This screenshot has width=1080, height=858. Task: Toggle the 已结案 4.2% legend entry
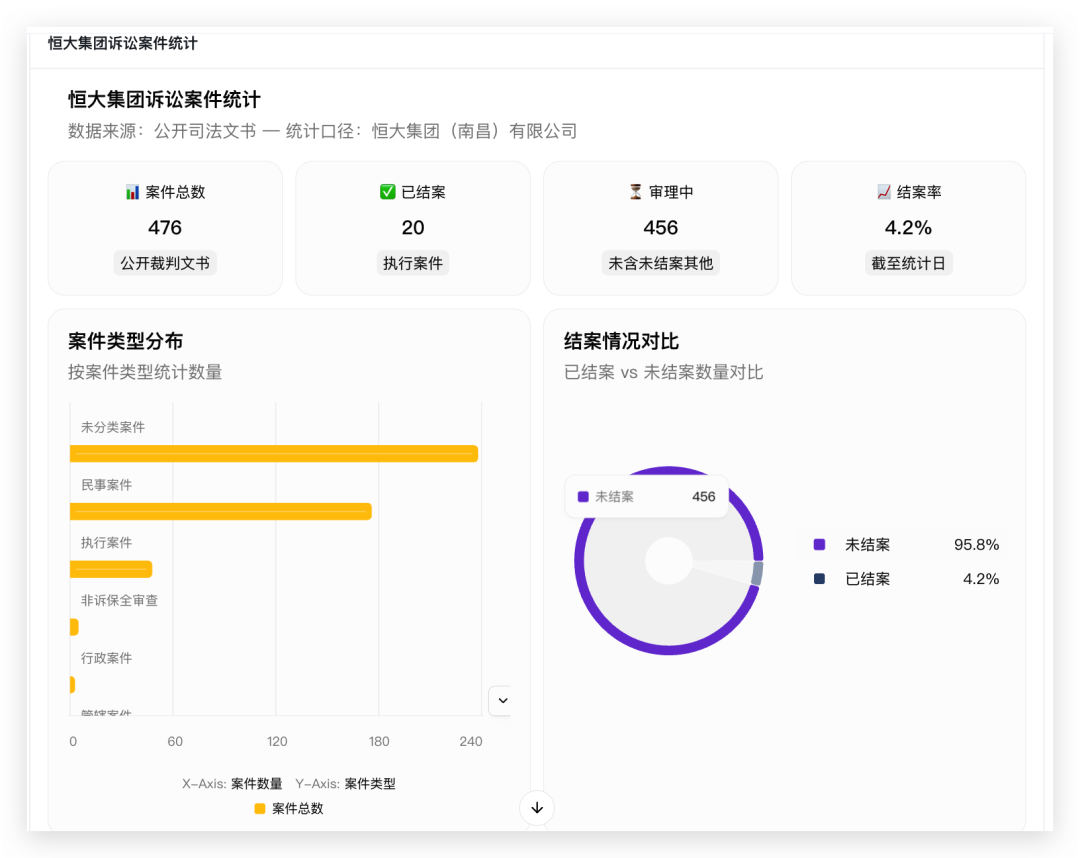tap(906, 579)
